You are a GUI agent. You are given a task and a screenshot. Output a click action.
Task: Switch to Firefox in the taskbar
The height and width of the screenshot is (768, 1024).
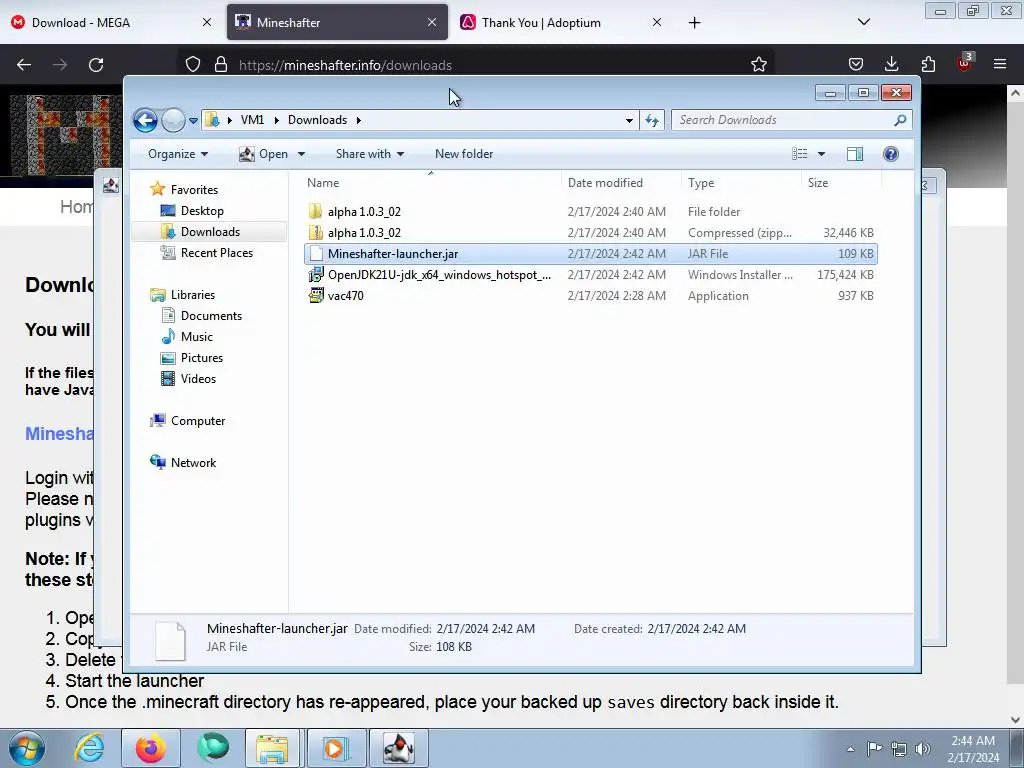[x=151, y=748]
